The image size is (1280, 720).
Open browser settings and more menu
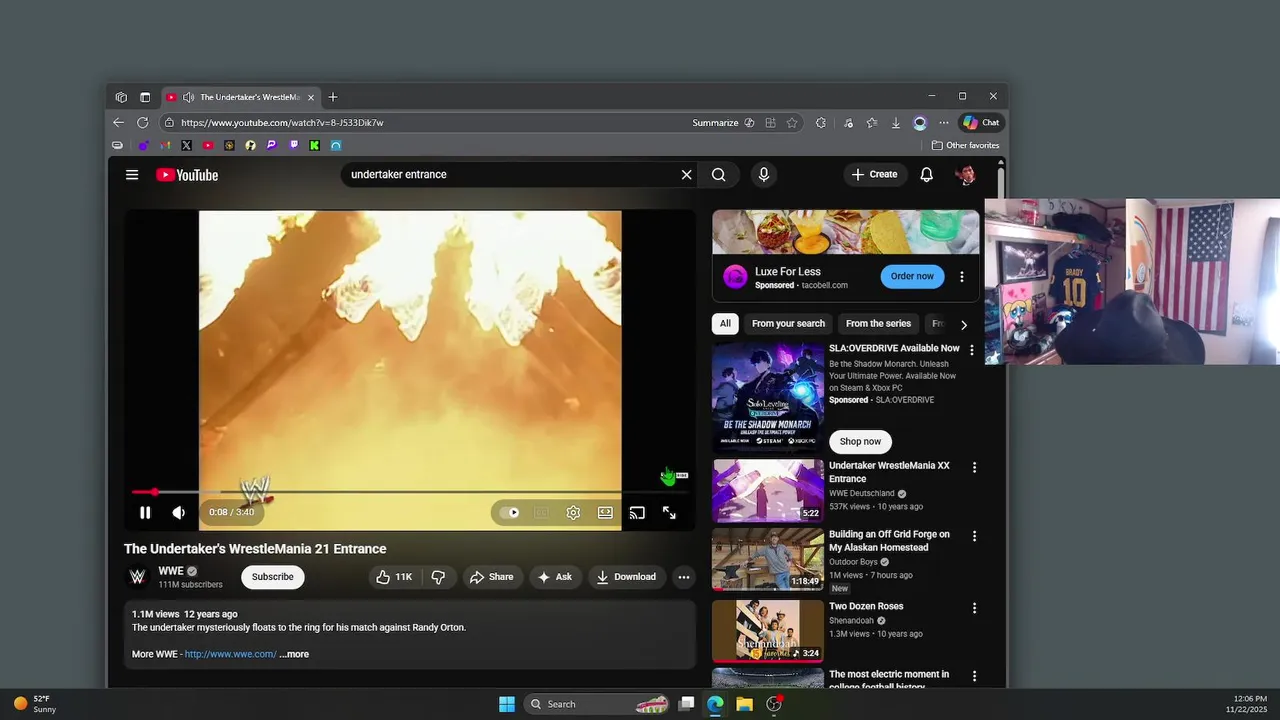pos(944,123)
